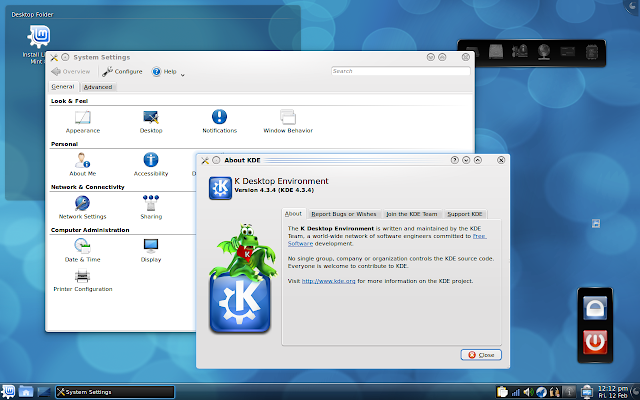Switch to the Advanced tab
The height and width of the screenshot is (400, 640).
[98, 87]
